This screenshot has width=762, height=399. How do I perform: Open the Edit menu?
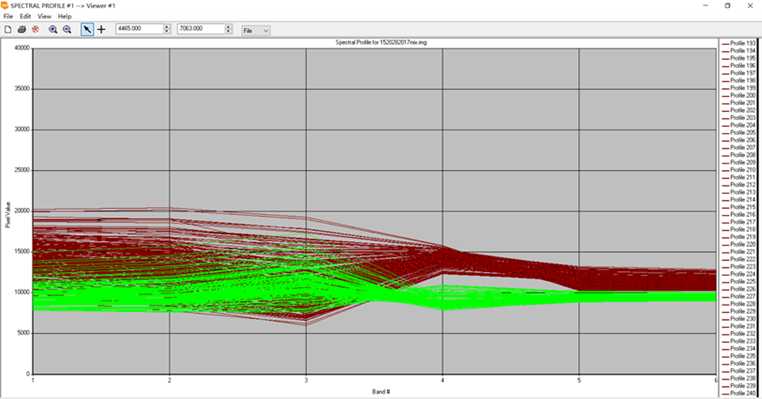tap(25, 16)
